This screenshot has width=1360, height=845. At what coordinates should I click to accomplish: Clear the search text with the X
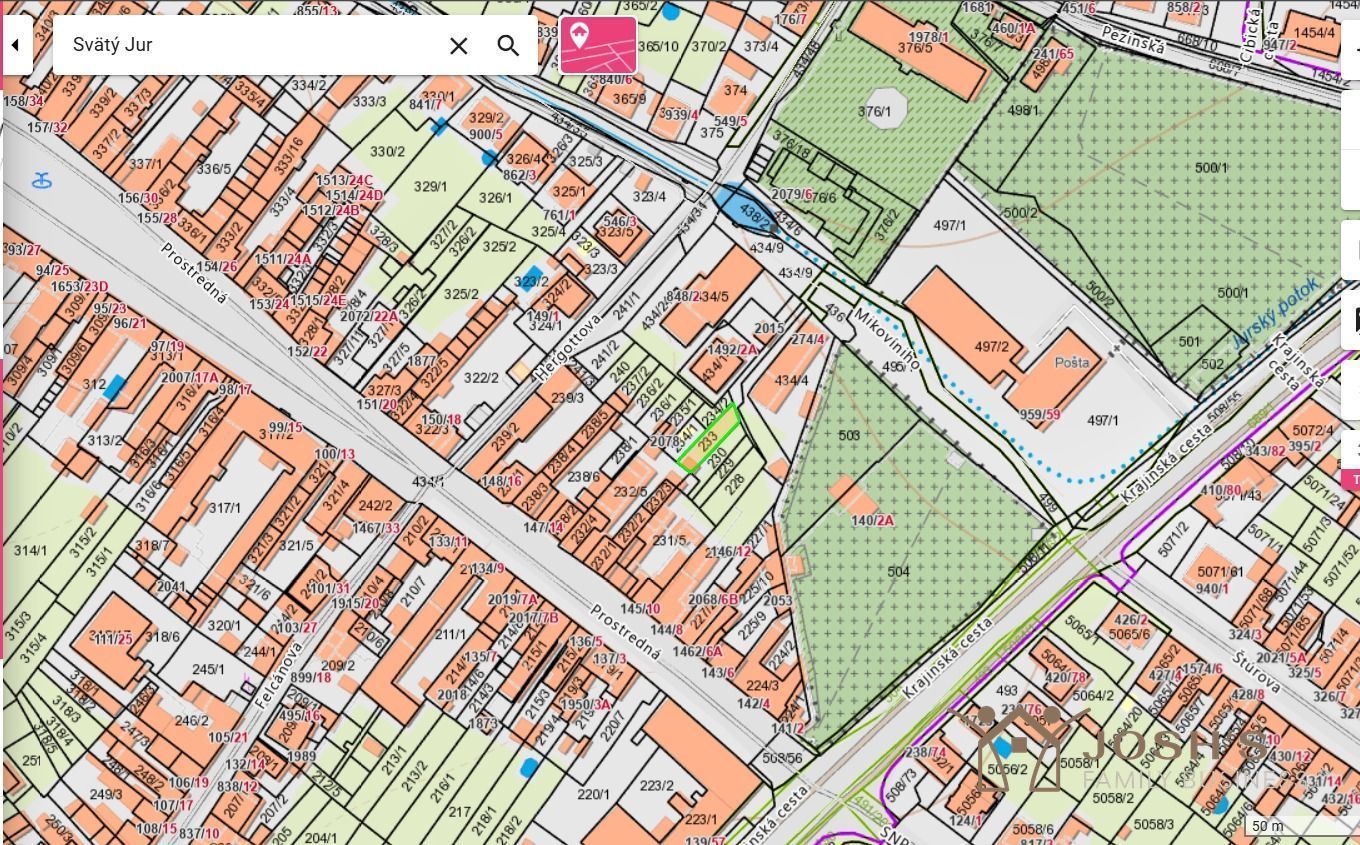click(x=458, y=46)
